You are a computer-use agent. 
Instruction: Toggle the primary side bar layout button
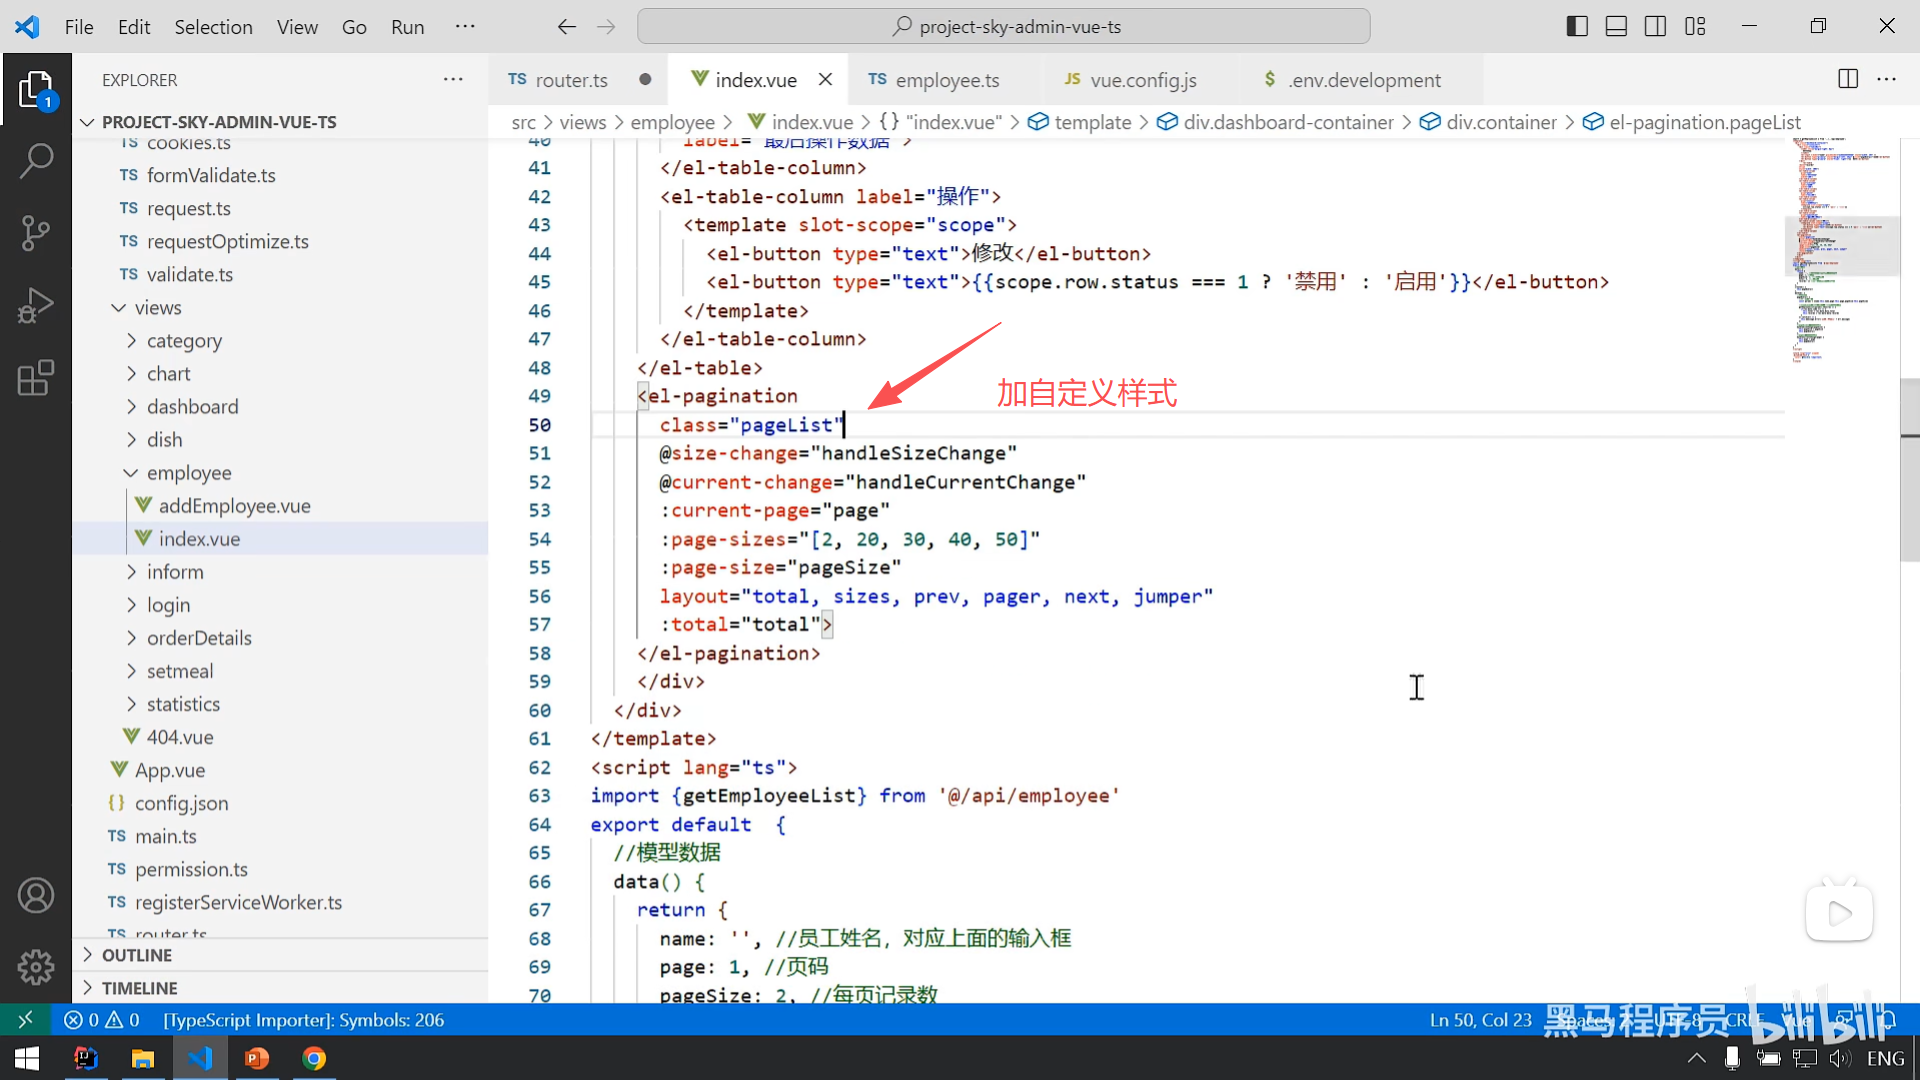click(1577, 27)
